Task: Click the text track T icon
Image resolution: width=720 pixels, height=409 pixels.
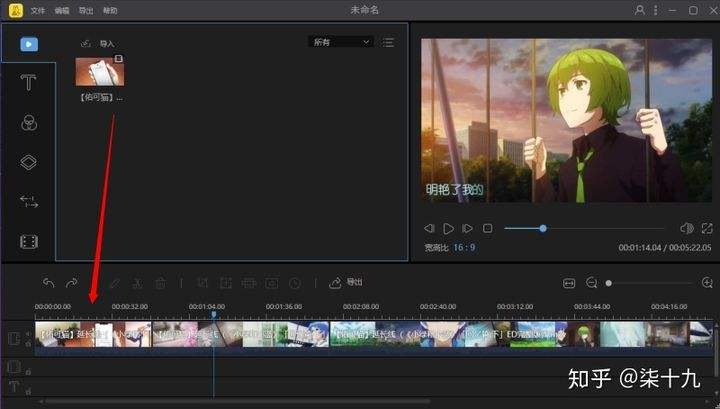Action: (14, 387)
